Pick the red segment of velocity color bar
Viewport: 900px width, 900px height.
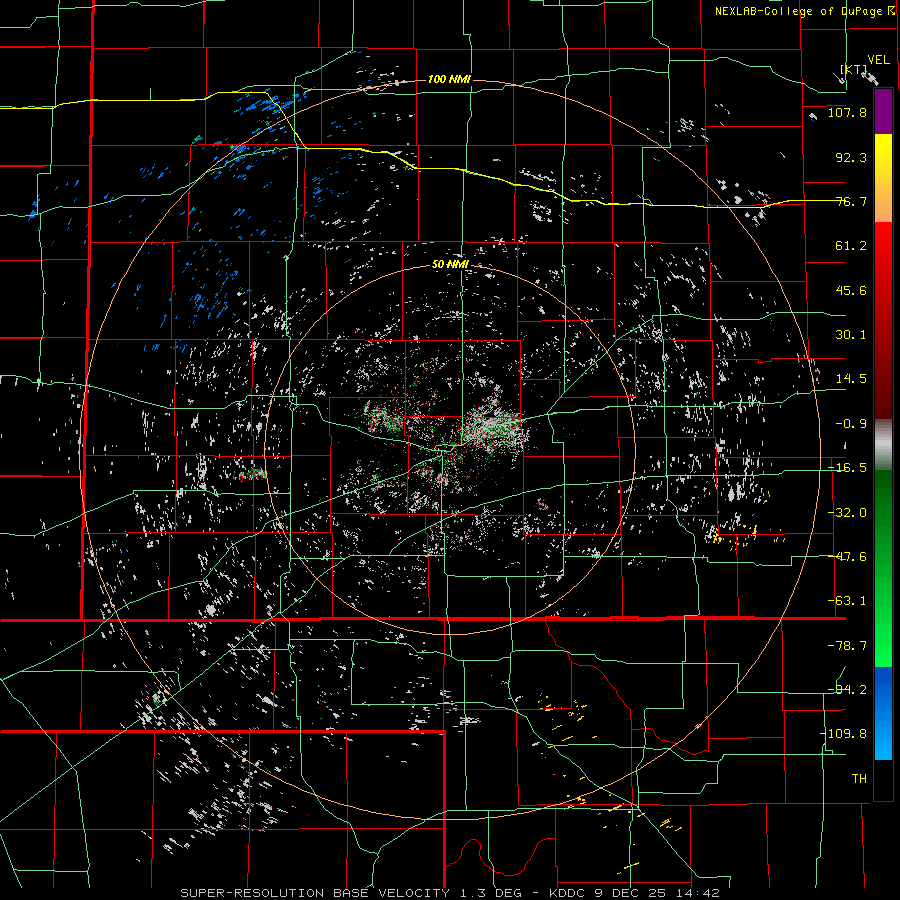click(883, 321)
